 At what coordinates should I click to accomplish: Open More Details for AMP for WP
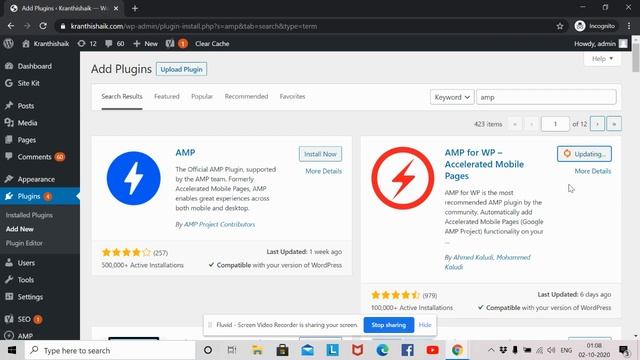(x=593, y=171)
